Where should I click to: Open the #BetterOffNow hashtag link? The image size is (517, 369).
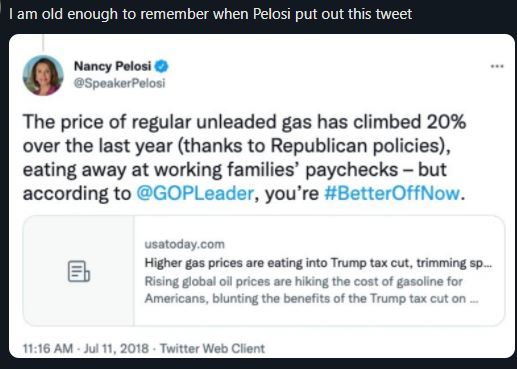coord(392,193)
